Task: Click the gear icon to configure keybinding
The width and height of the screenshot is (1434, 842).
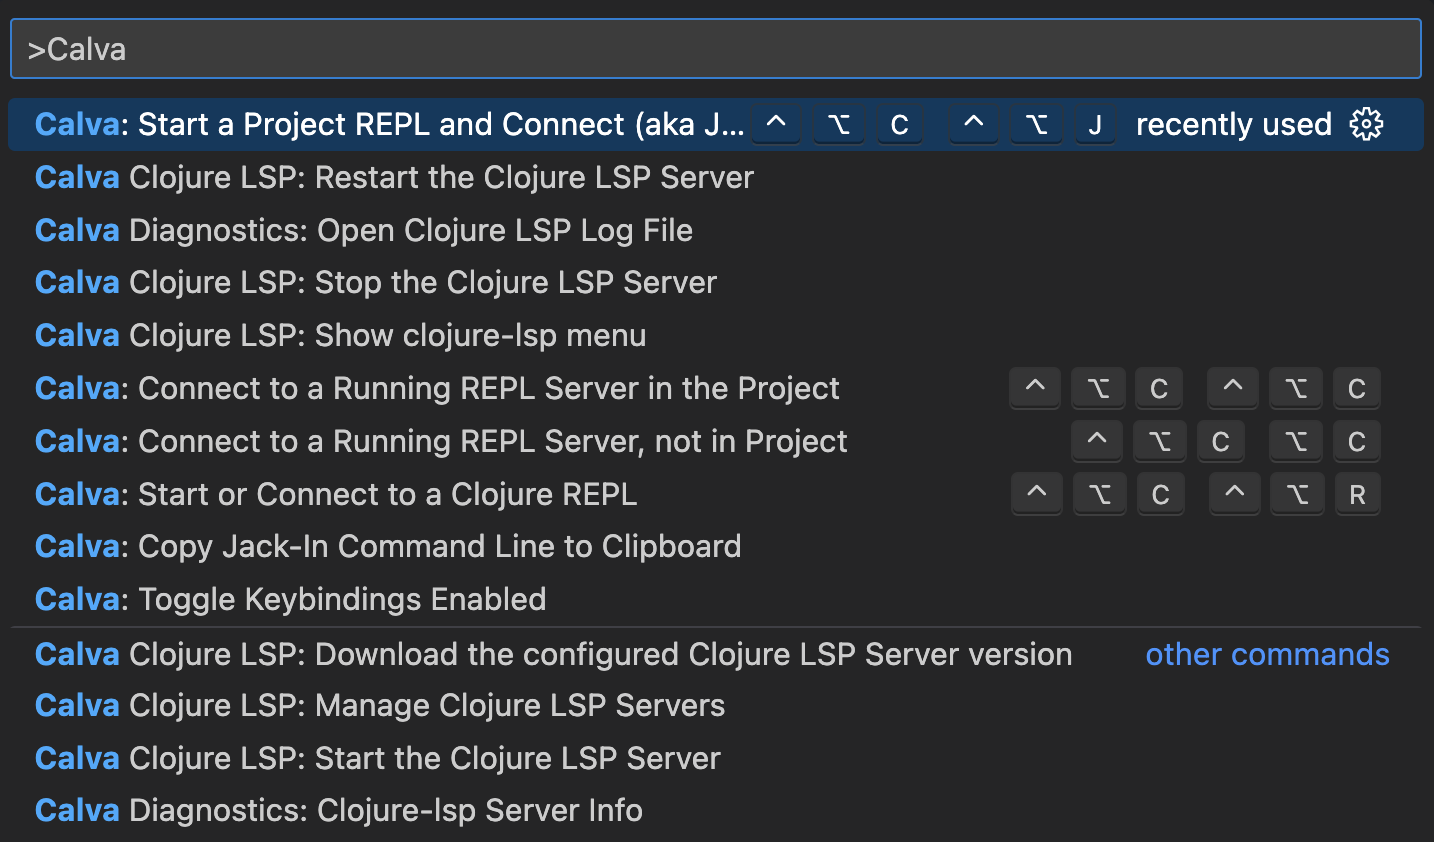Action: click(x=1366, y=124)
